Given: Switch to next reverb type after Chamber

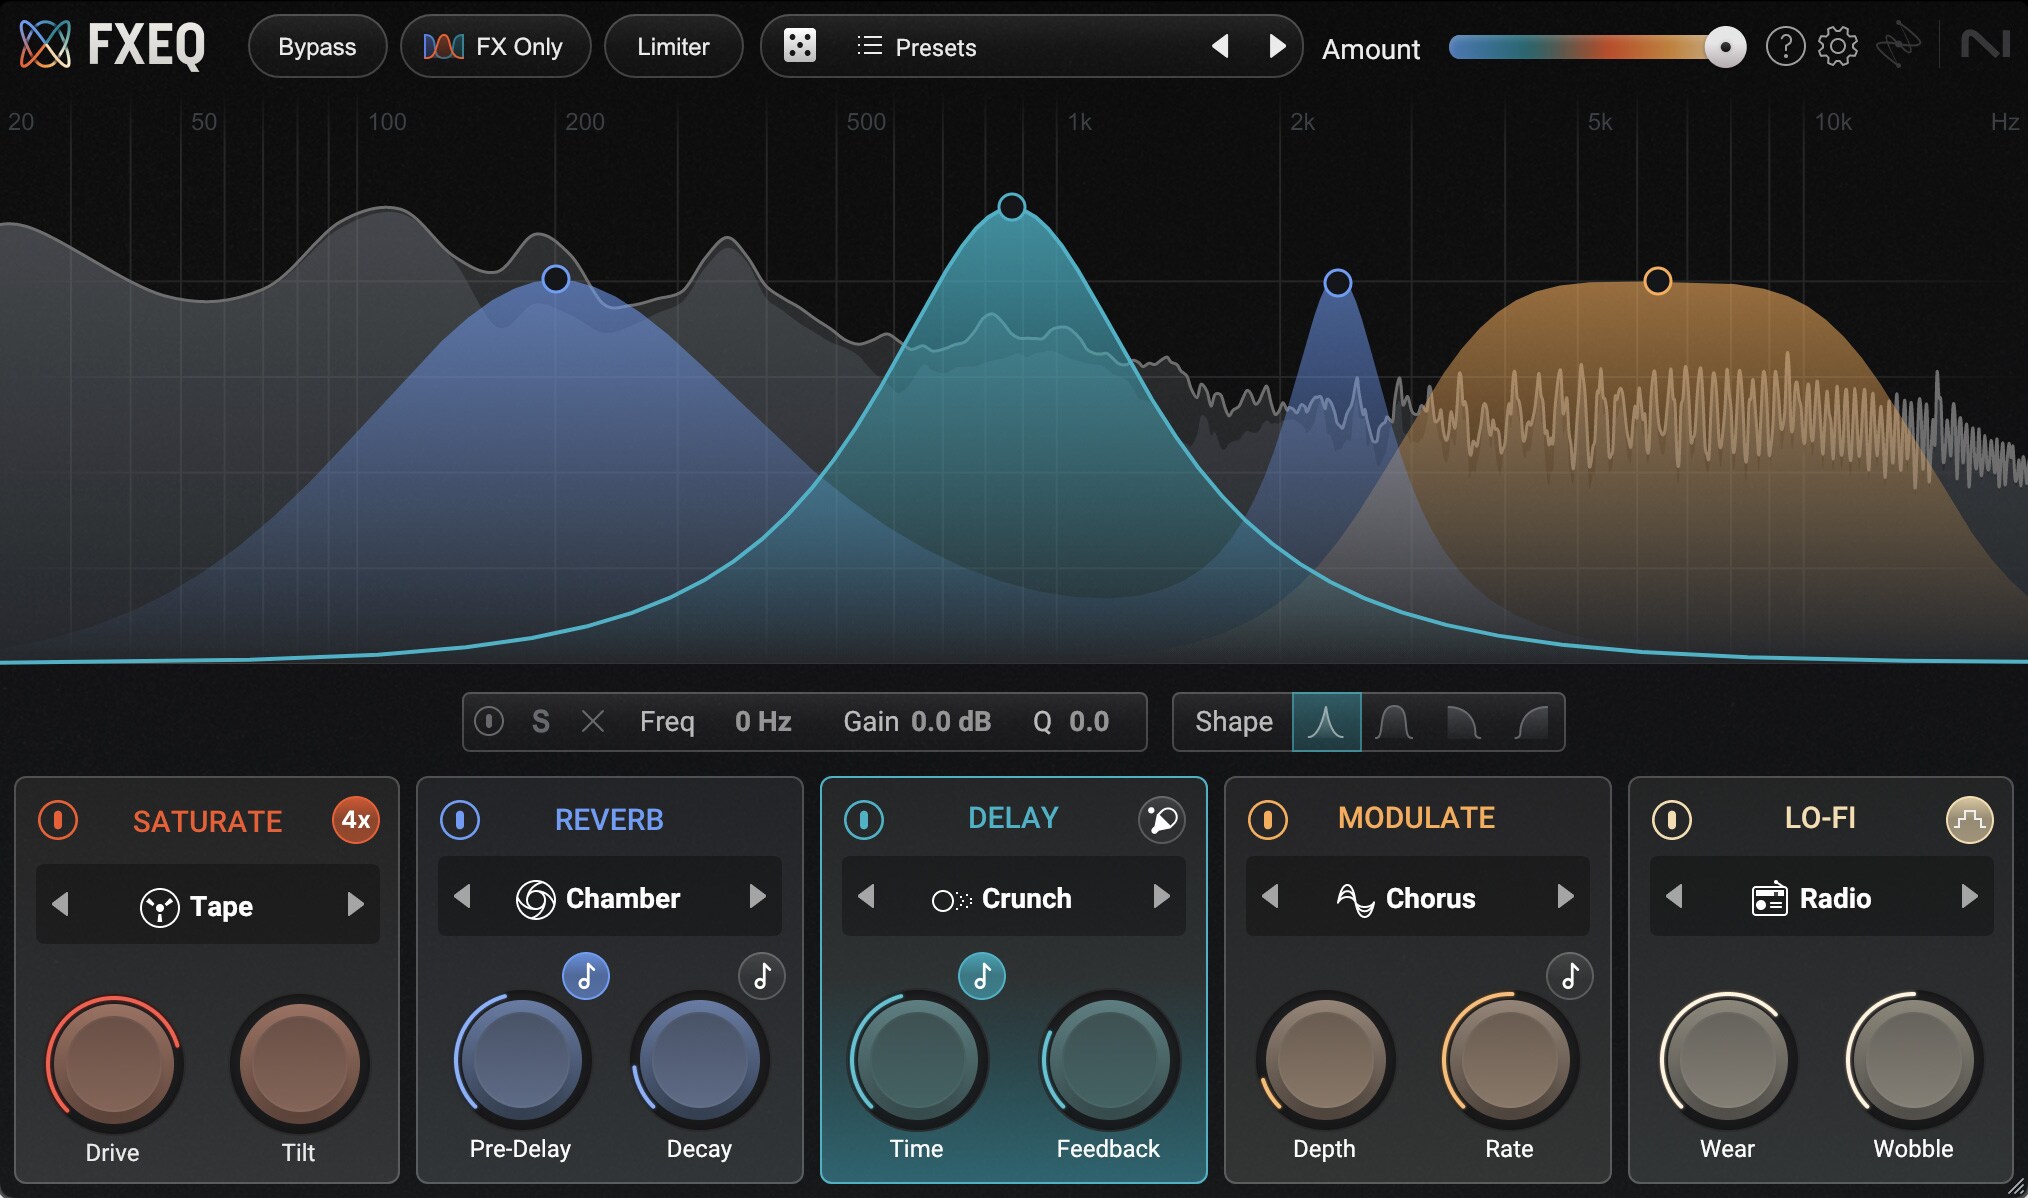Looking at the screenshot, I should point(758,897).
